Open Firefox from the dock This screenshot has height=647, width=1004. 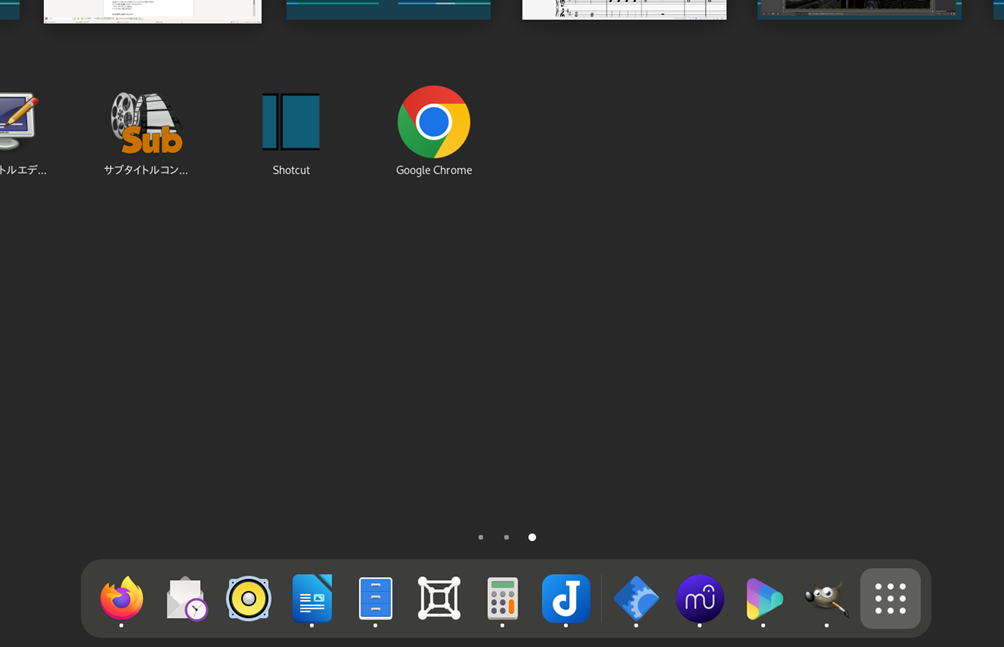pyautogui.click(x=122, y=598)
